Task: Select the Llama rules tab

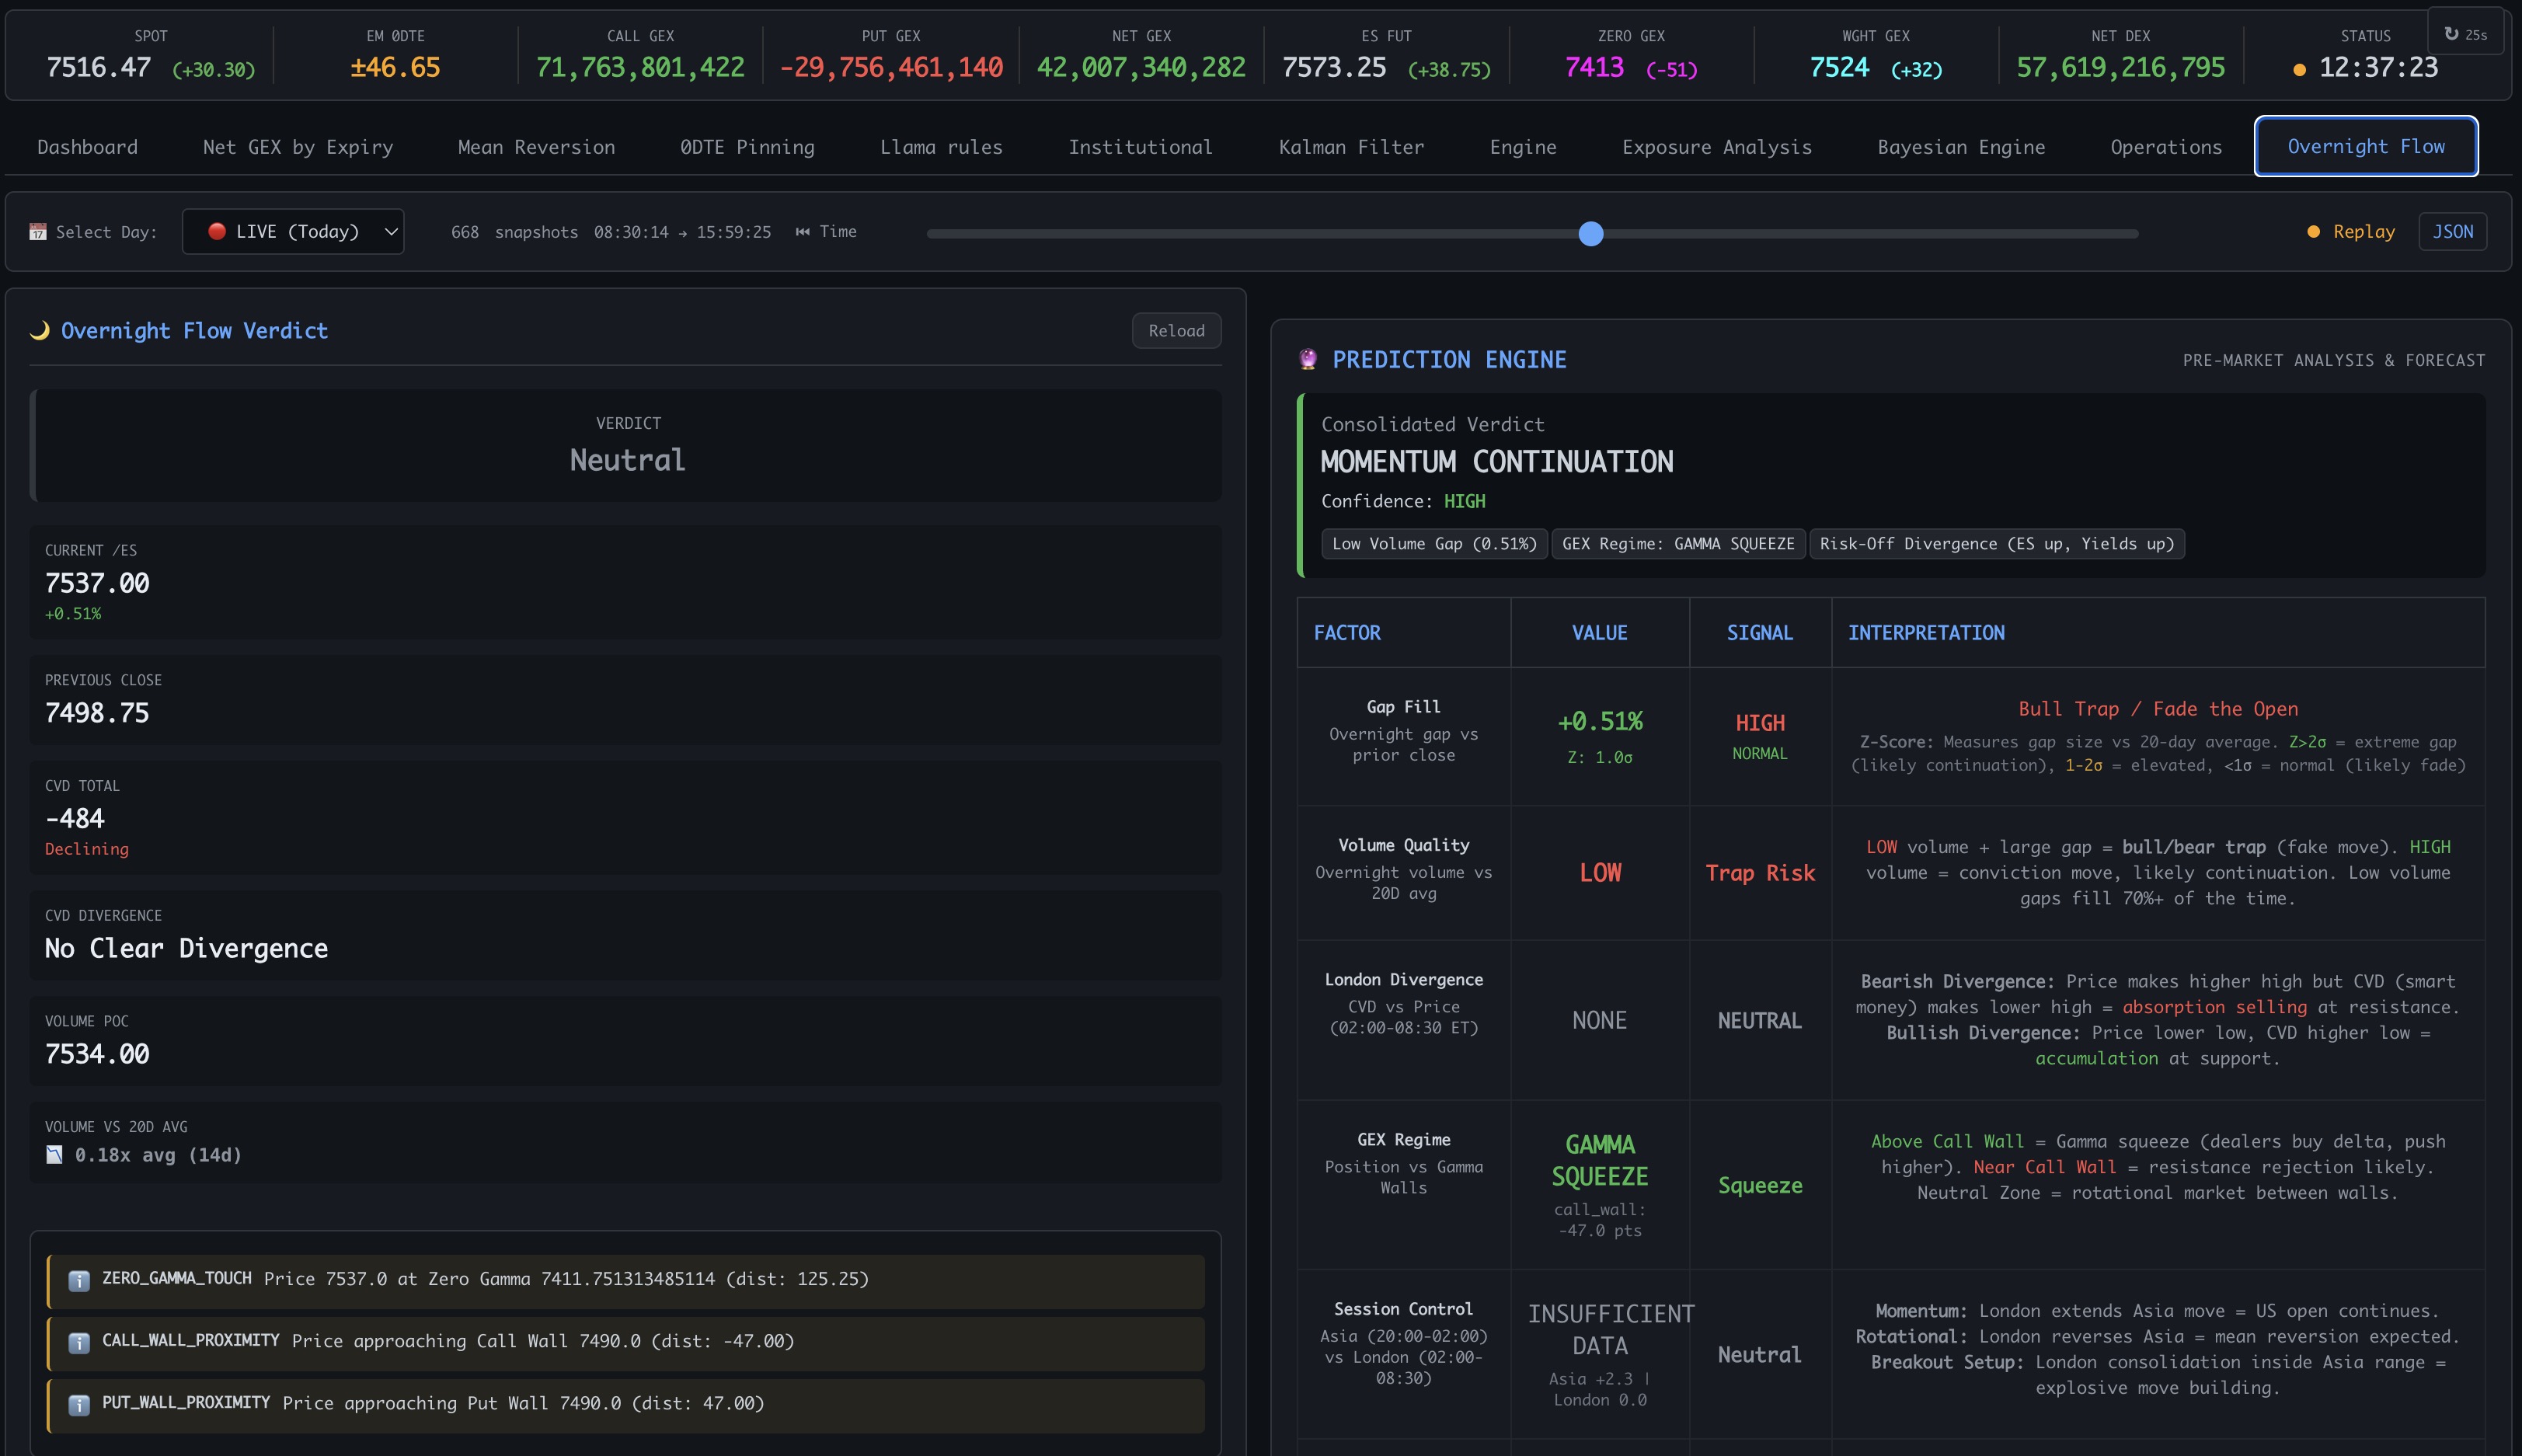Action: [941, 147]
